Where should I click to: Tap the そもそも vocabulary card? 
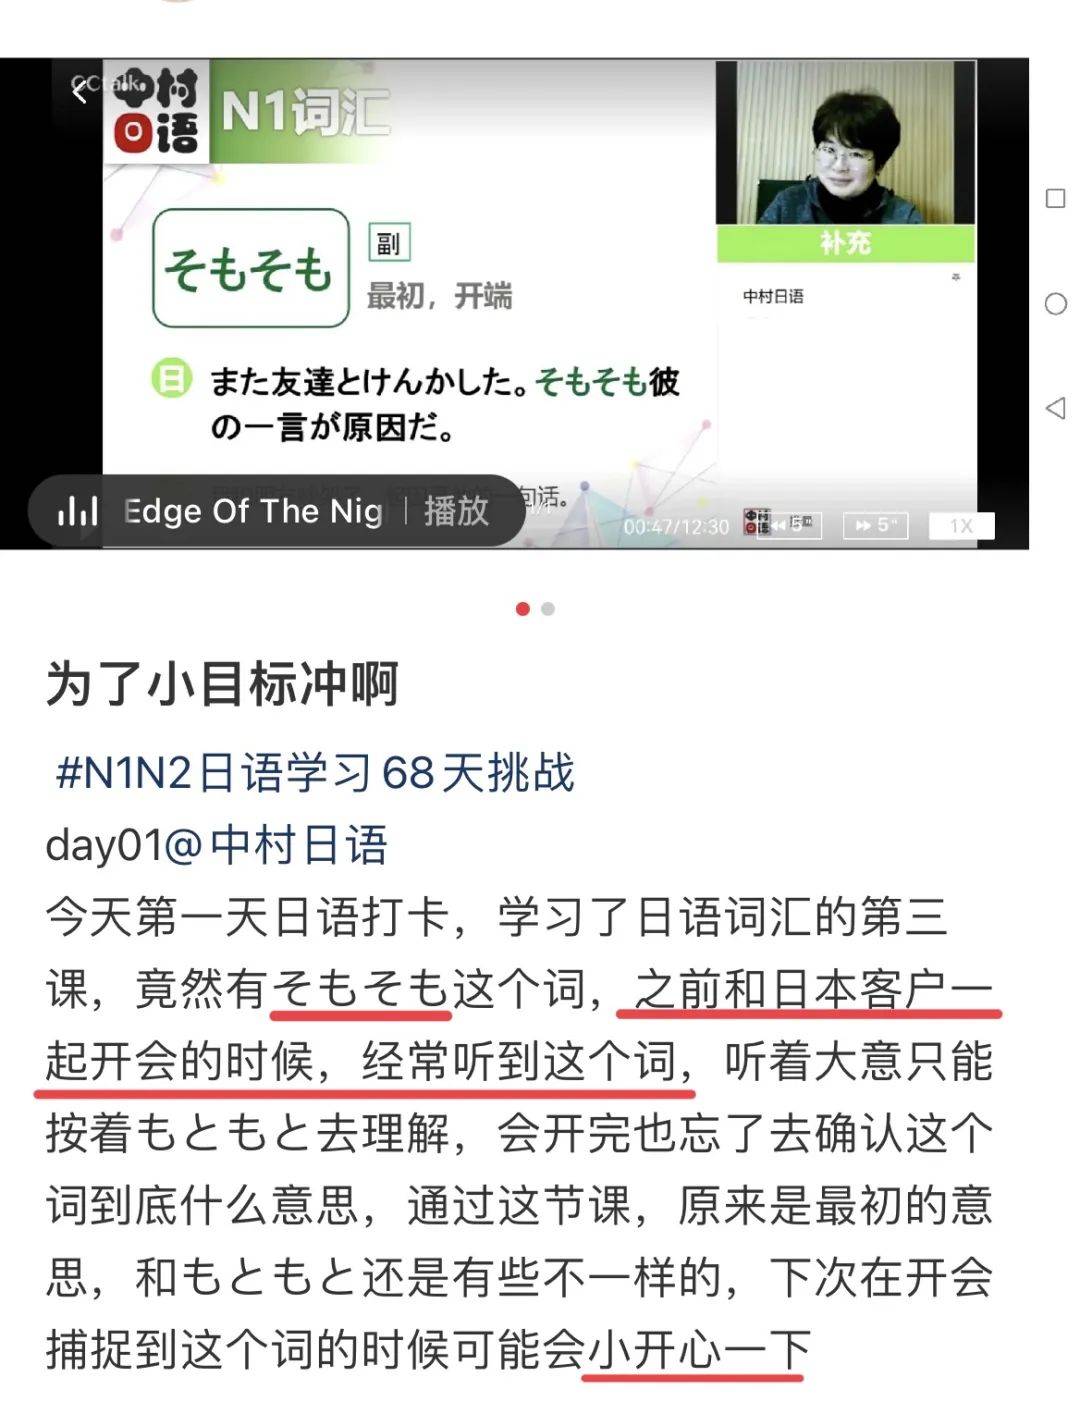(250, 268)
